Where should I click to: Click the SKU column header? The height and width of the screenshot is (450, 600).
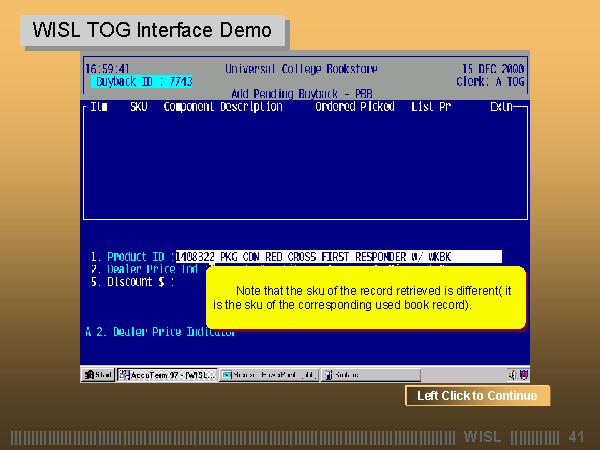(x=138, y=106)
